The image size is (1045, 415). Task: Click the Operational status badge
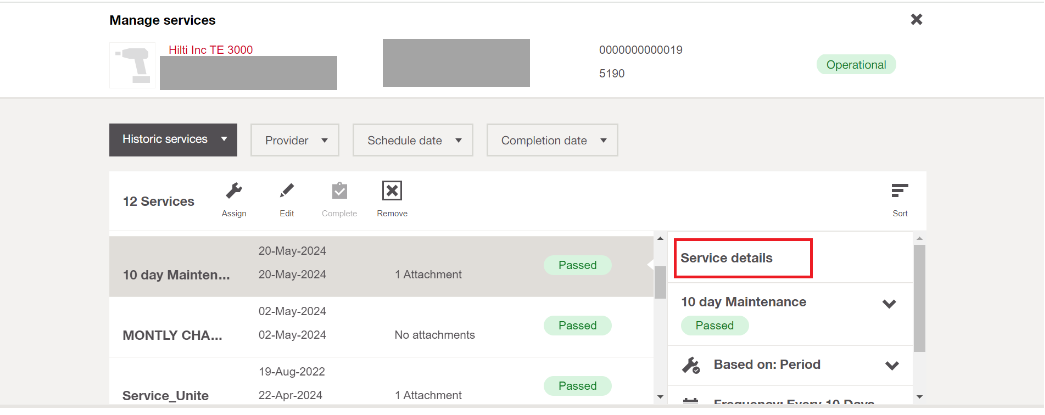coord(856,65)
